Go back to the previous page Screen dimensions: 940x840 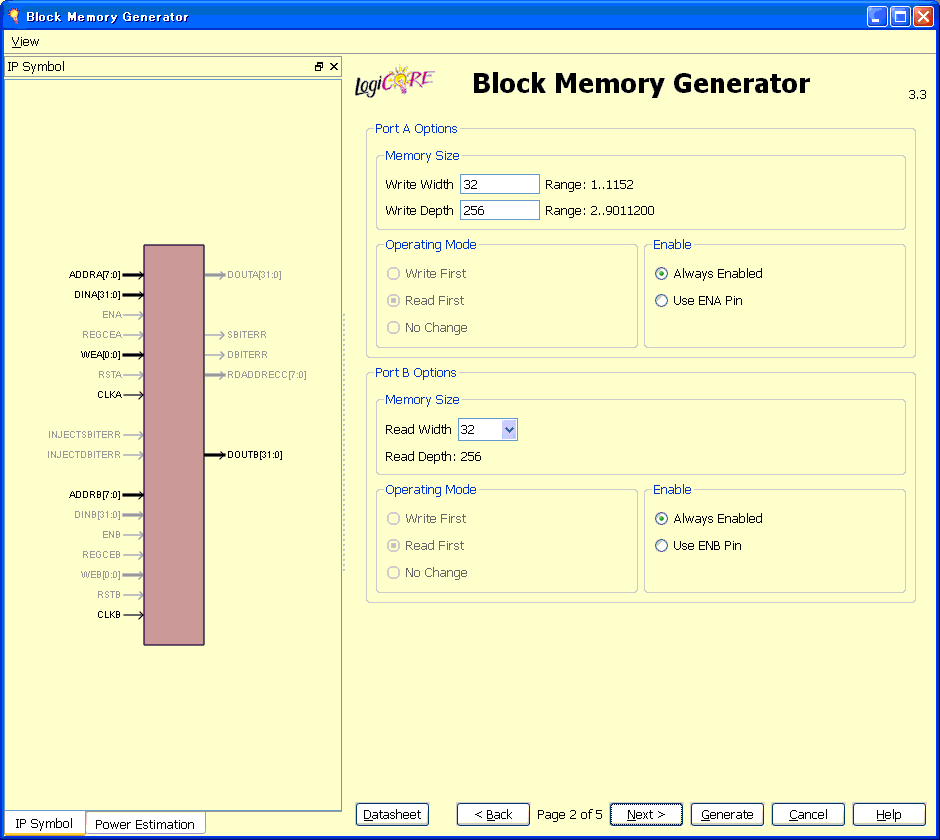pos(493,814)
